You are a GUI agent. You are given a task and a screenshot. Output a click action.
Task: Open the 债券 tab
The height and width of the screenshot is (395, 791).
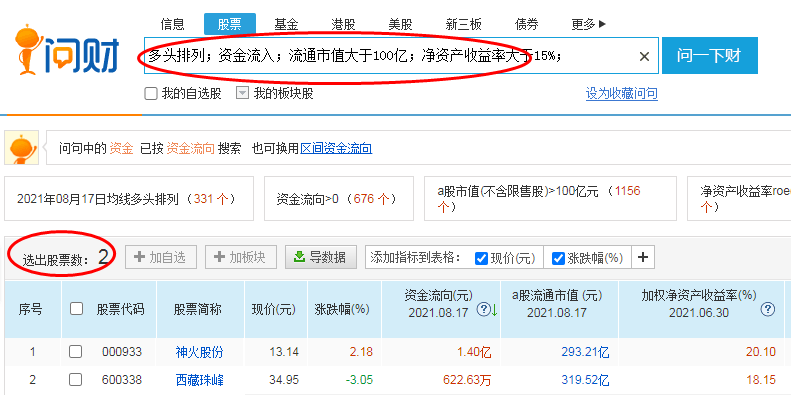pos(527,24)
